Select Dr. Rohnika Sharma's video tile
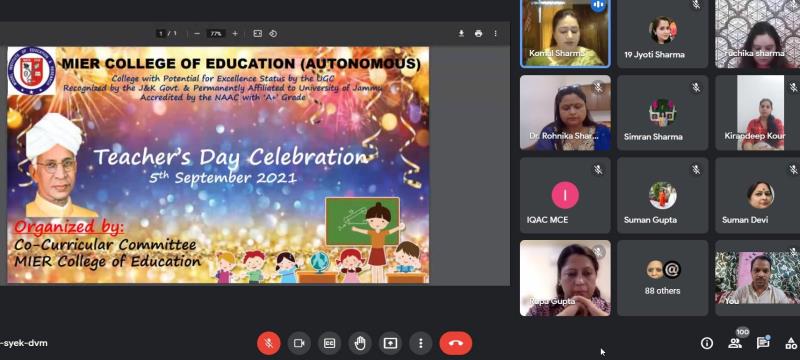Viewport: 800px width, 360px height. [x=565, y=113]
